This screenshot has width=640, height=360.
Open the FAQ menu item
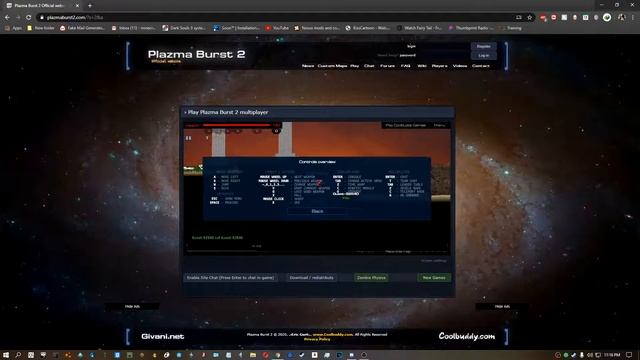(x=405, y=66)
